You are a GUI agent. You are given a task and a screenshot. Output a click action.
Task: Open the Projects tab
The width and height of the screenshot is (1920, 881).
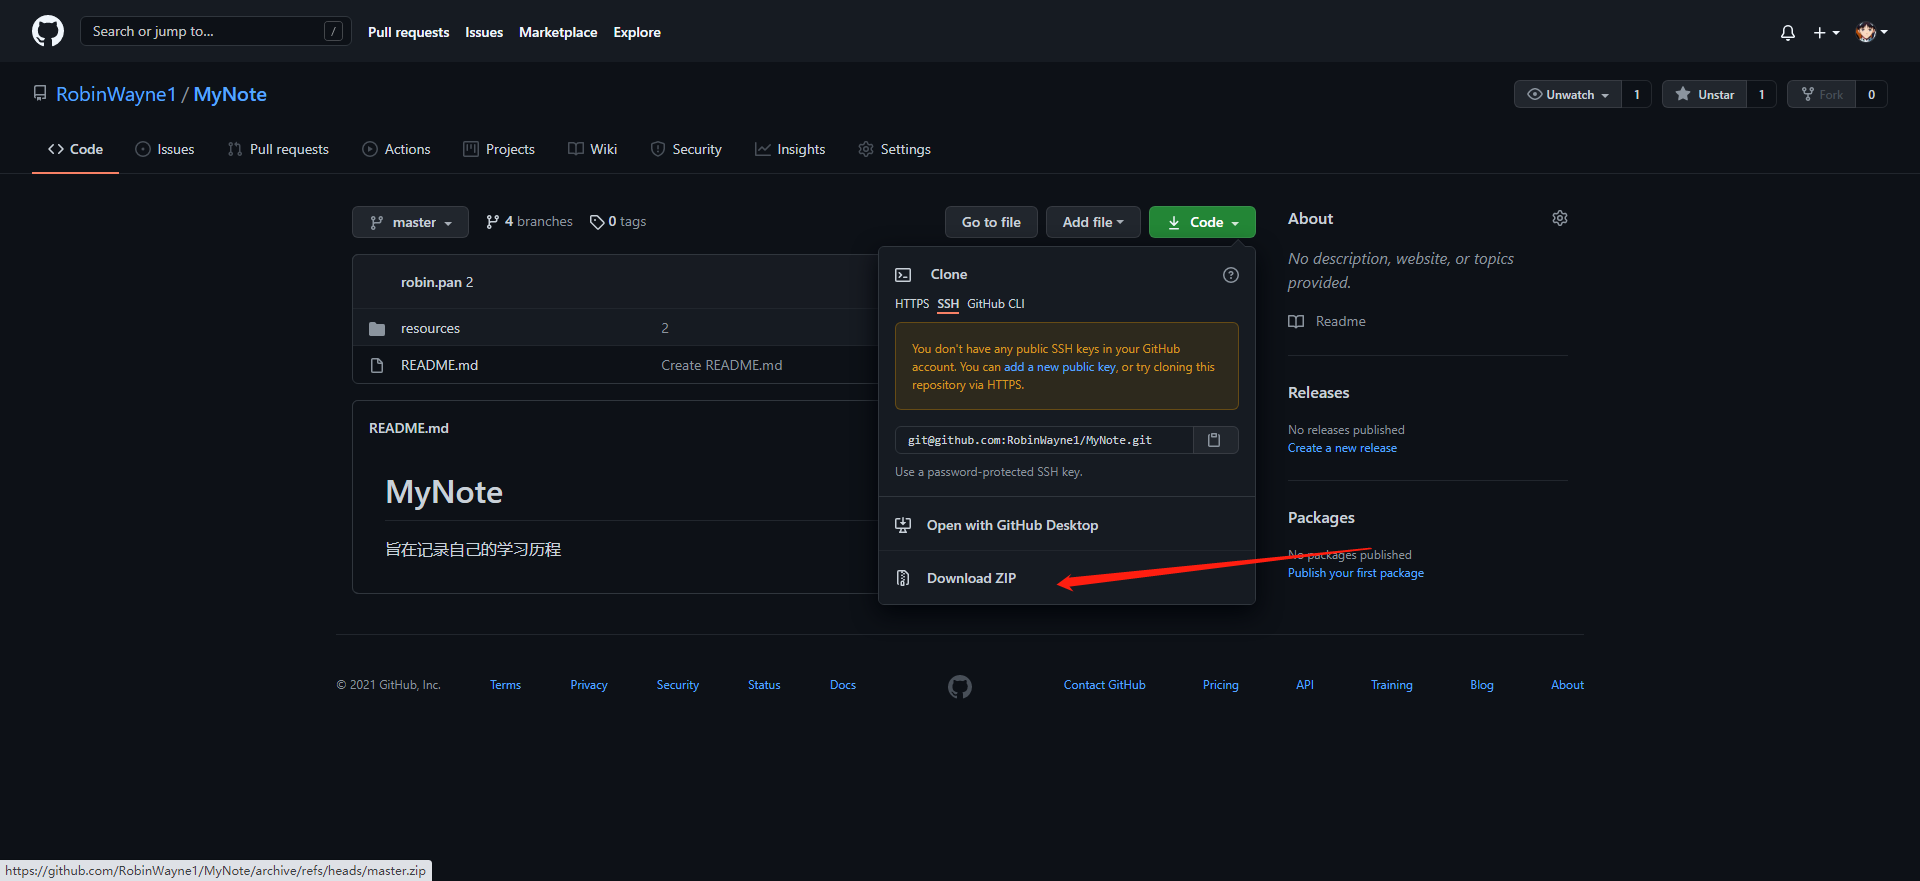(499, 149)
